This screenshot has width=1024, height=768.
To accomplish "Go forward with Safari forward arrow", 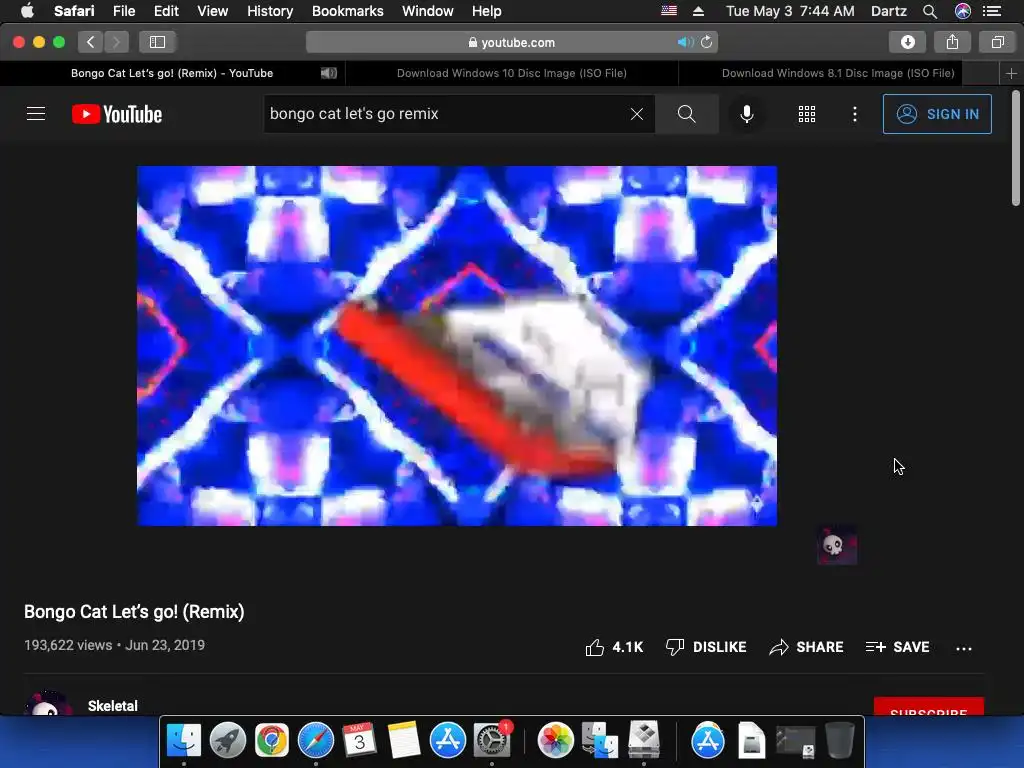I will 116,42.
